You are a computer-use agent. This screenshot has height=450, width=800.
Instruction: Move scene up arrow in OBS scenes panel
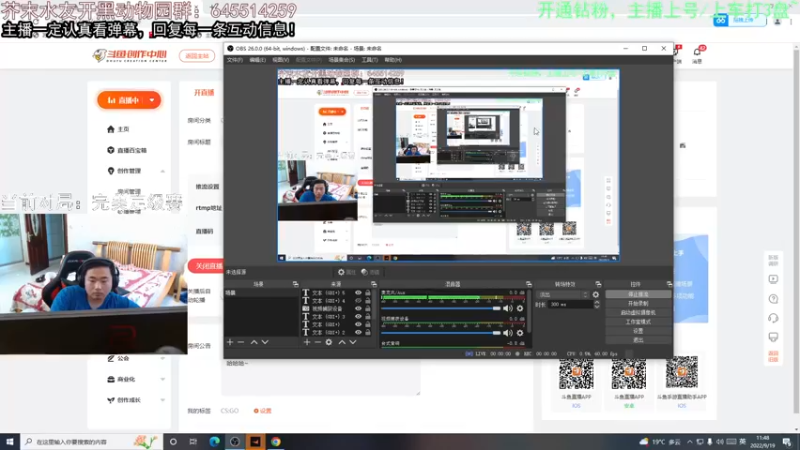click(x=254, y=342)
